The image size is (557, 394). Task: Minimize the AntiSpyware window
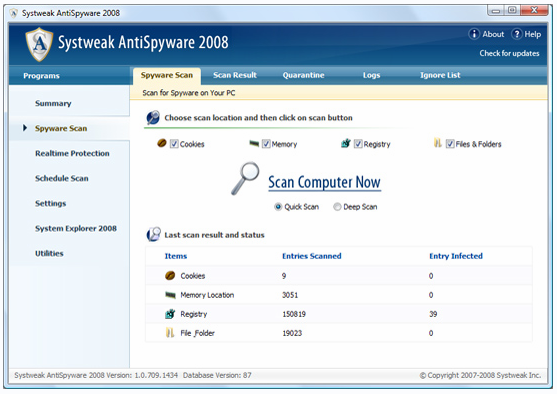click(496, 10)
